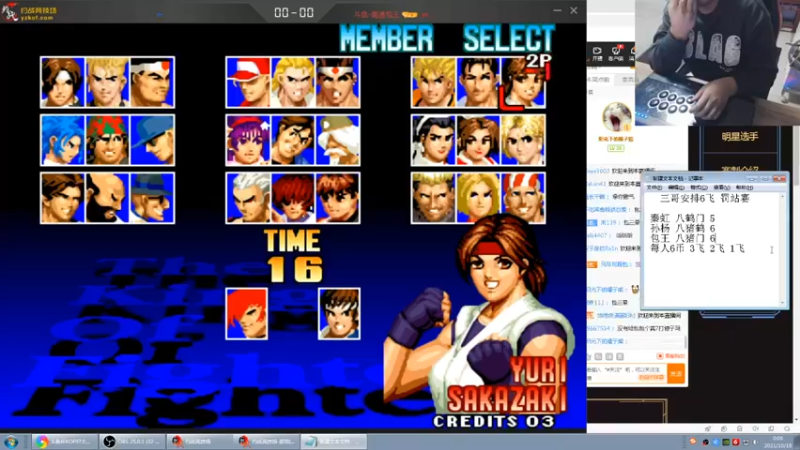
Task: Pick red-haired Shermie's portrait
Action: coord(293,198)
